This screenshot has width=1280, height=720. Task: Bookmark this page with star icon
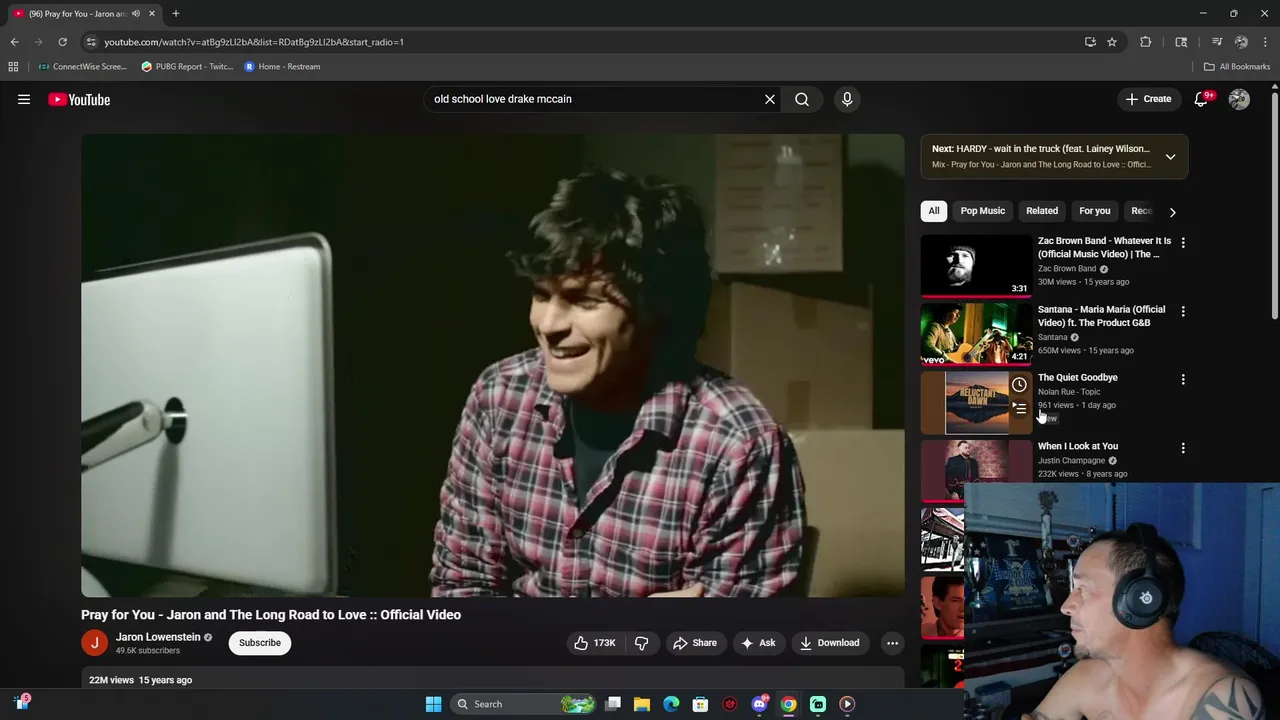1112,42
